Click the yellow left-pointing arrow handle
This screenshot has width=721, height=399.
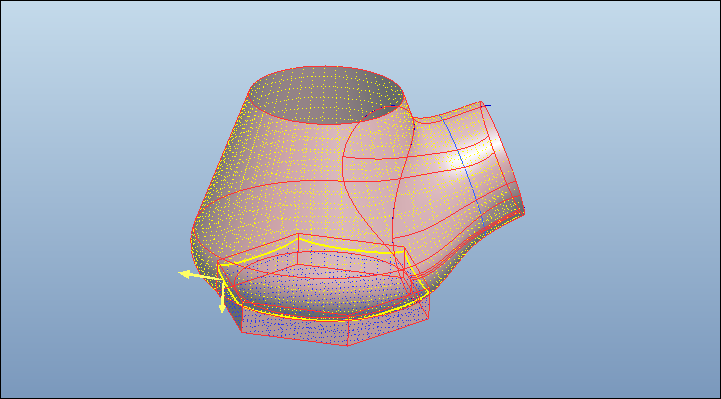click(185, 274)
